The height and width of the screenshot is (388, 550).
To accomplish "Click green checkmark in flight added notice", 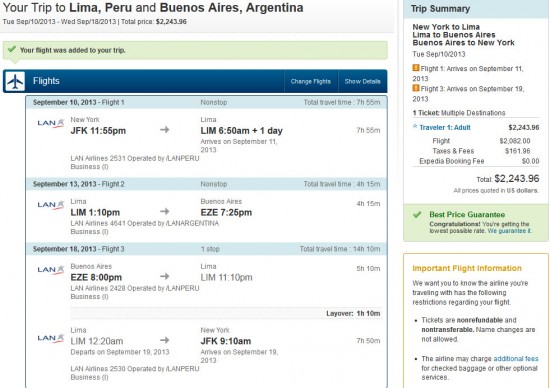I will (x=12, y=49).
